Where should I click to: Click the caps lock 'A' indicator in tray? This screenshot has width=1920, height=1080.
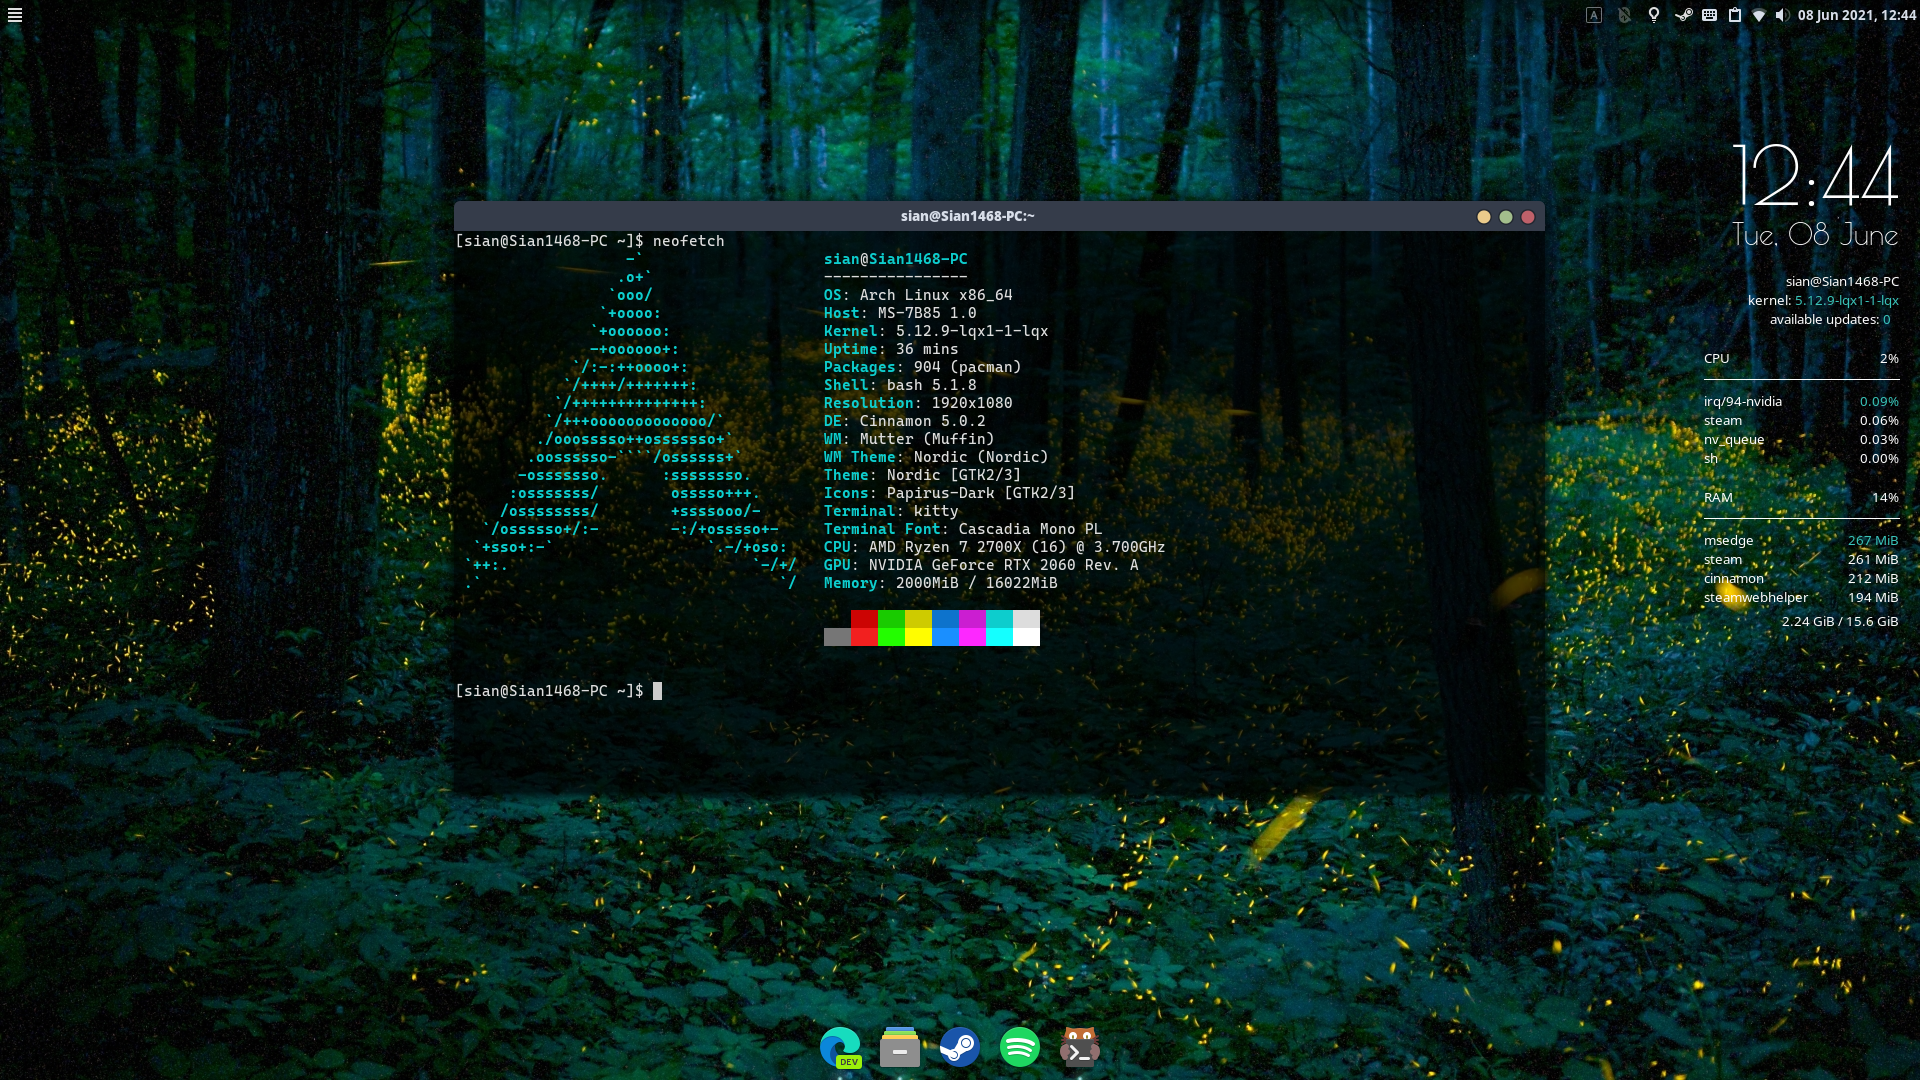1594,15
